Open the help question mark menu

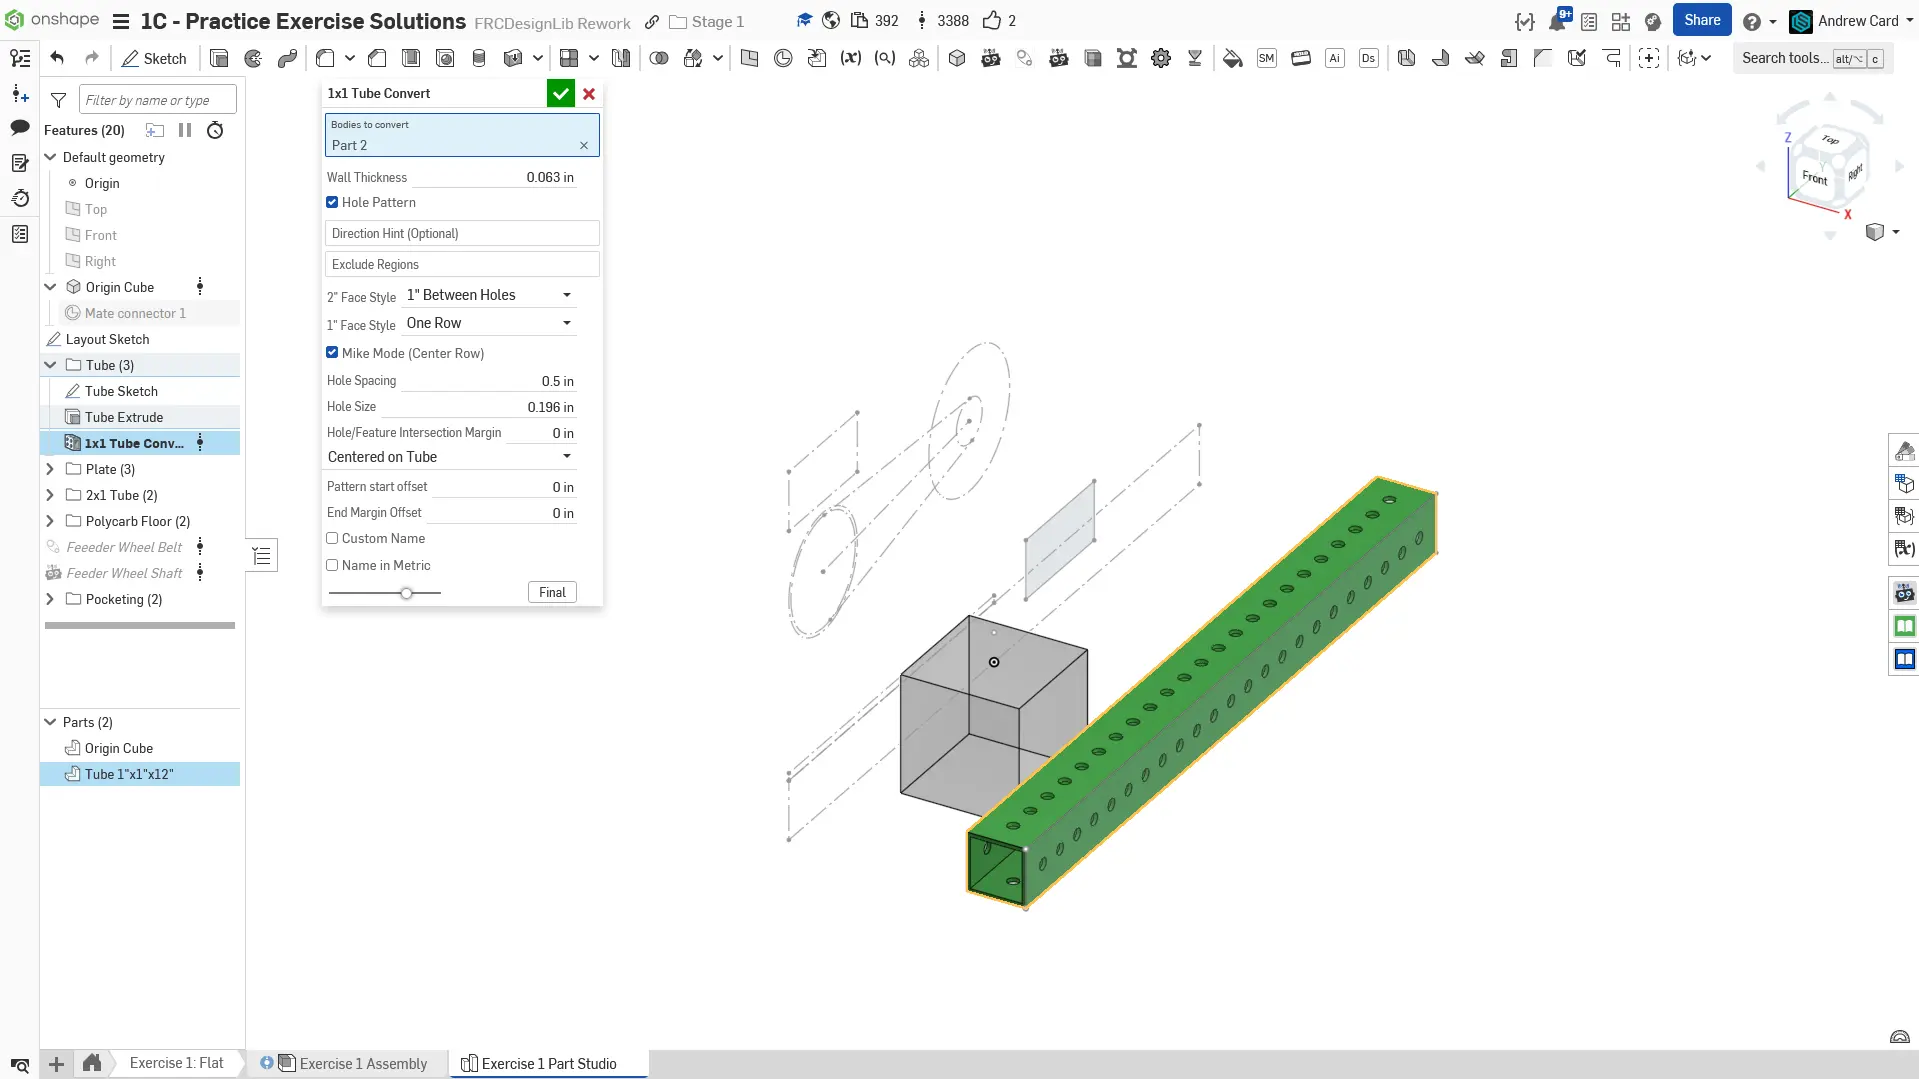coord(1751,21)
